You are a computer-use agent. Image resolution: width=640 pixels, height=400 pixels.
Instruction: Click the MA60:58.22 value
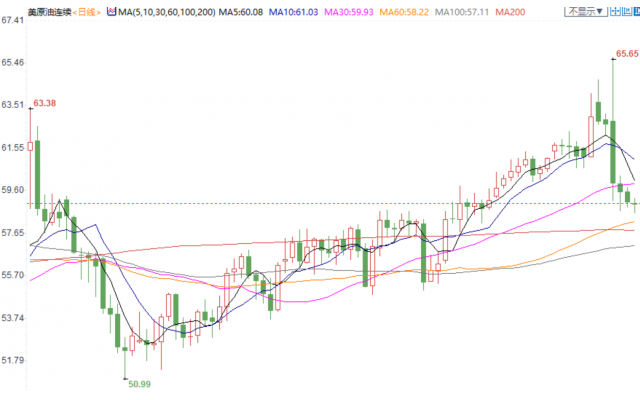tap(404, 12)
